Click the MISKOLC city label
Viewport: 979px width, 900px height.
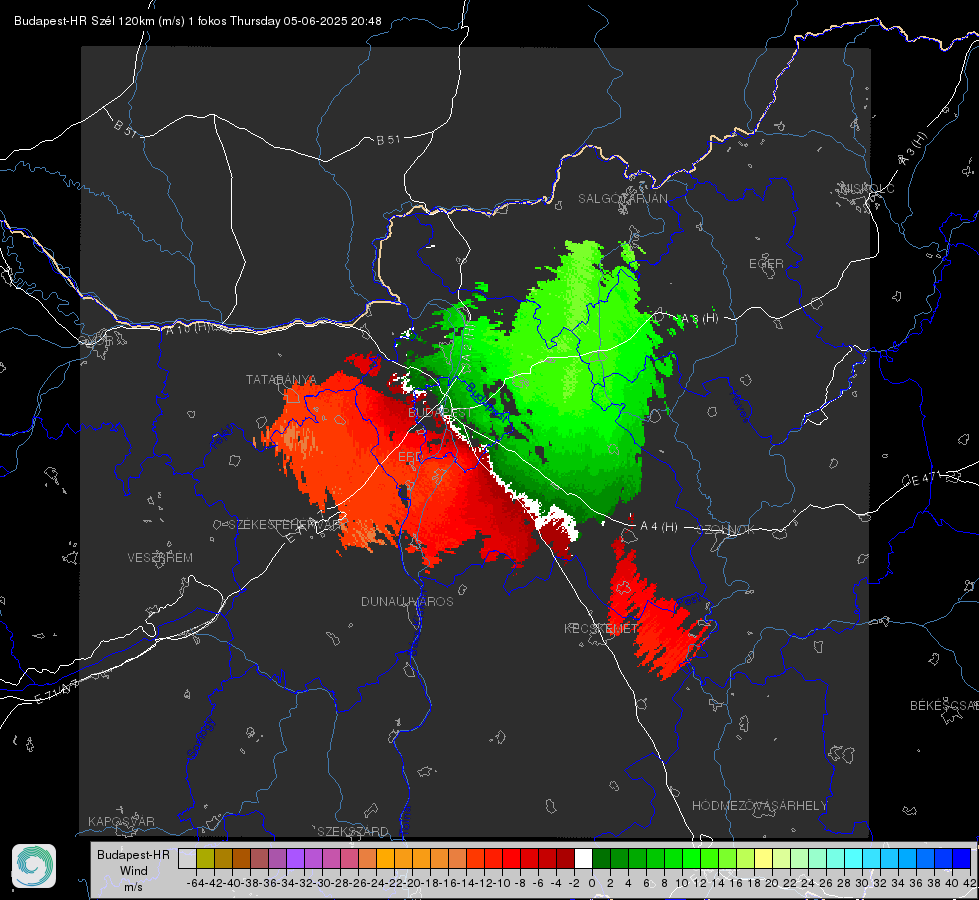[867, 188]
